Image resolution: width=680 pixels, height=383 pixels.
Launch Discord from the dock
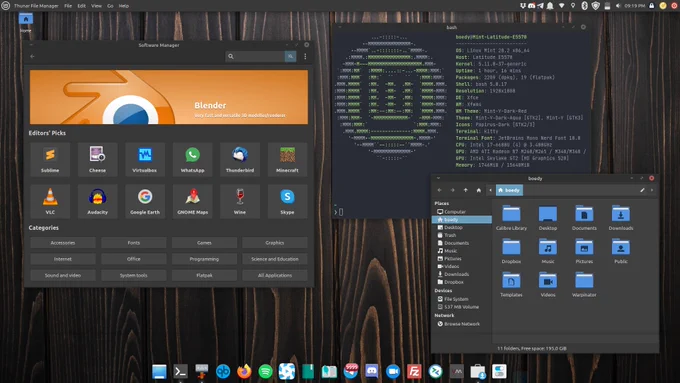(x=372, y=371)
